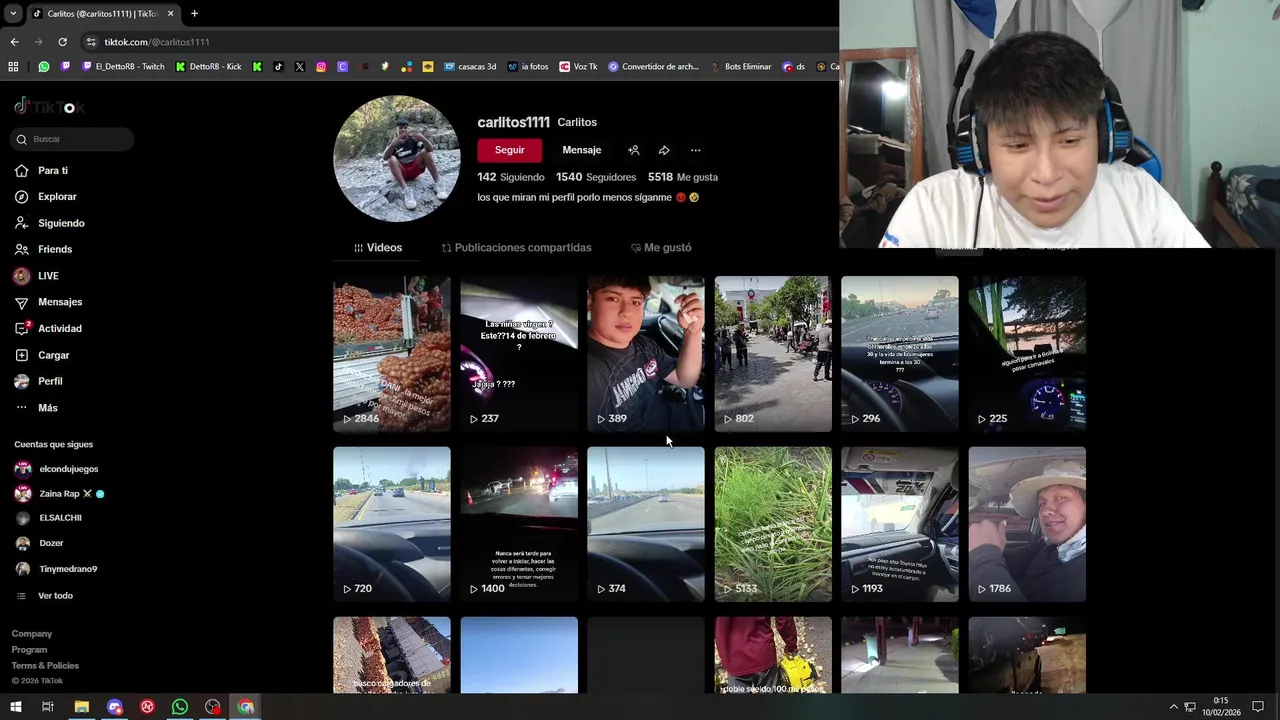Viewport: 1280px width, 720px height.
Task: Open new browser tab
Action: (194, 14)
